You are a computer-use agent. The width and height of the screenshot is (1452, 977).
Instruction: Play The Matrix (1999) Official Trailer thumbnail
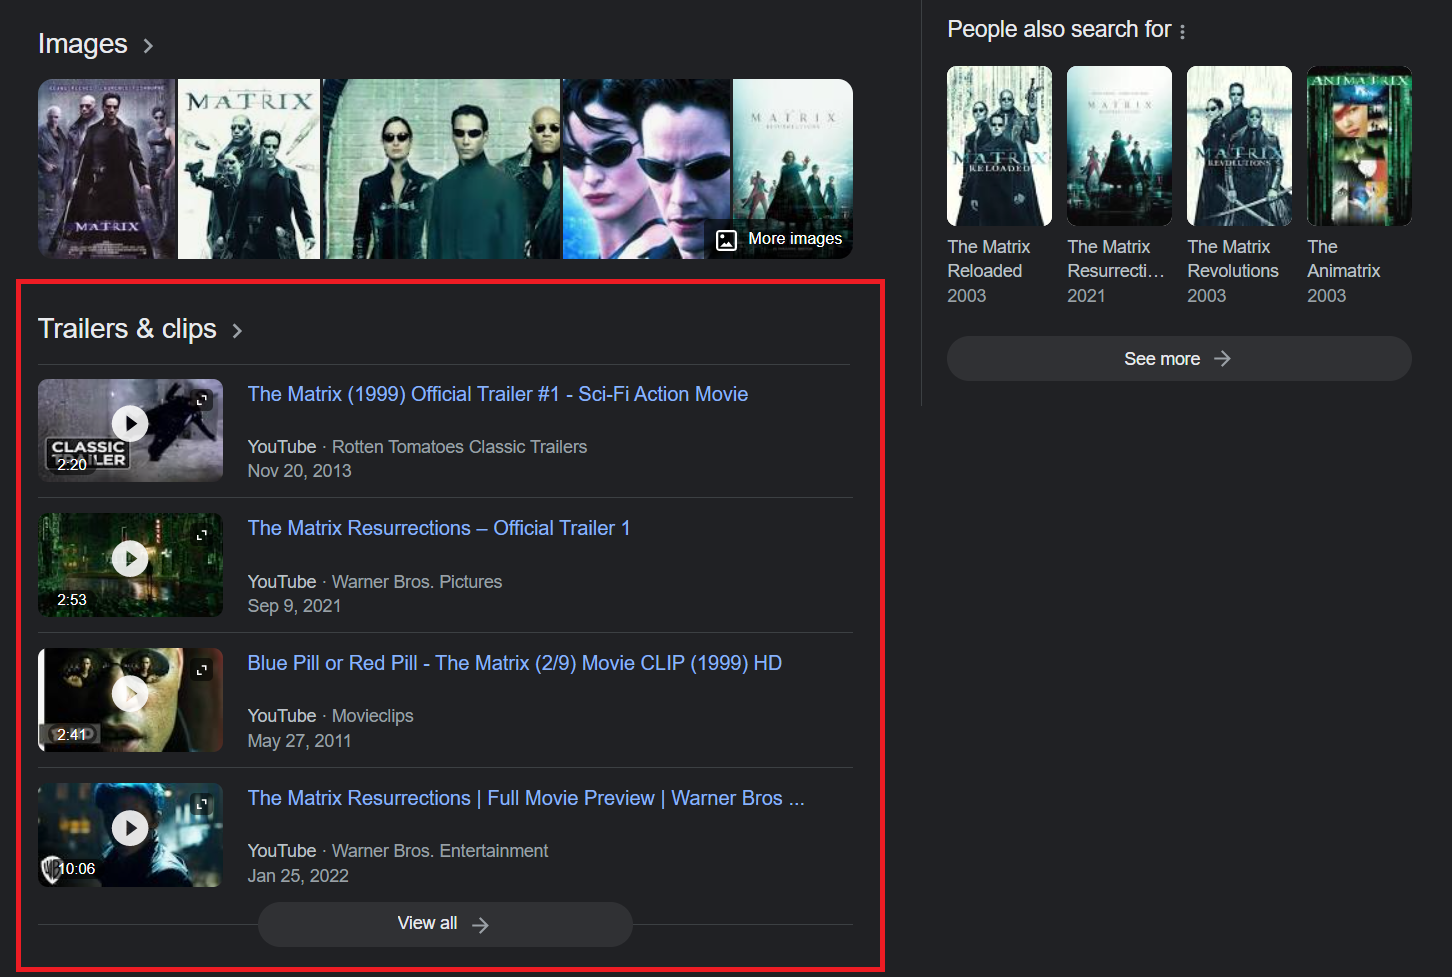(x=130, y=430)
